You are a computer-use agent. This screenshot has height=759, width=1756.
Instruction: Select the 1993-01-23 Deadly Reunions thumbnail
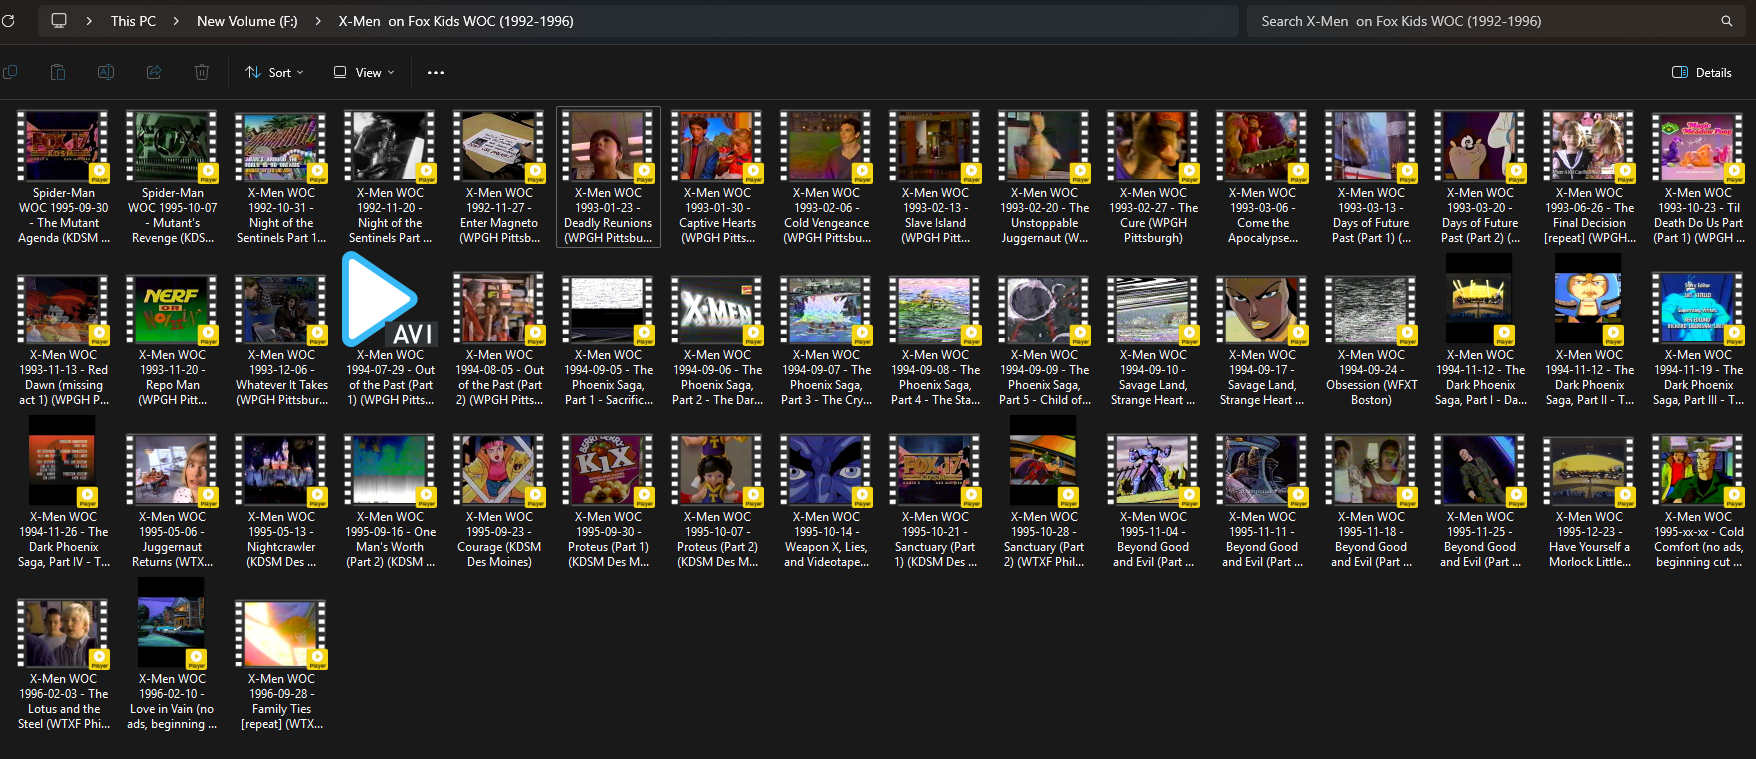point(608,146)
